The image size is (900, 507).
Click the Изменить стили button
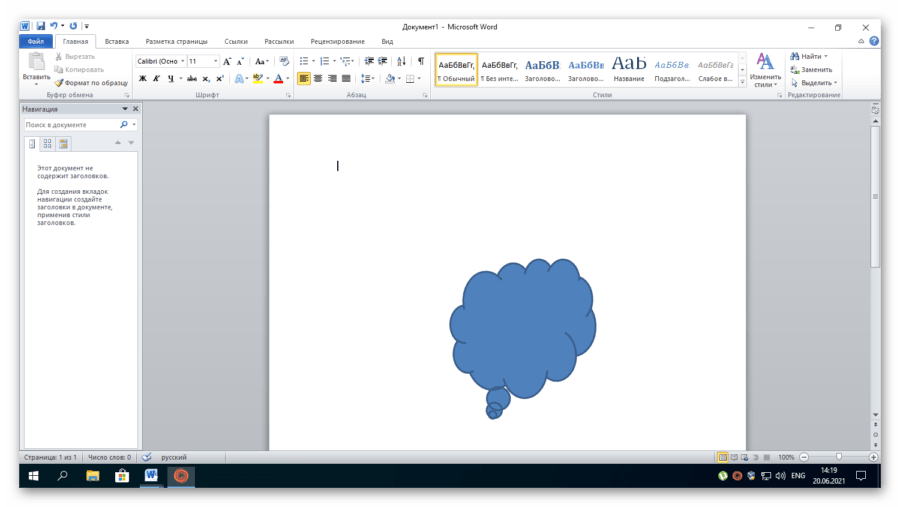coord(765,70)
